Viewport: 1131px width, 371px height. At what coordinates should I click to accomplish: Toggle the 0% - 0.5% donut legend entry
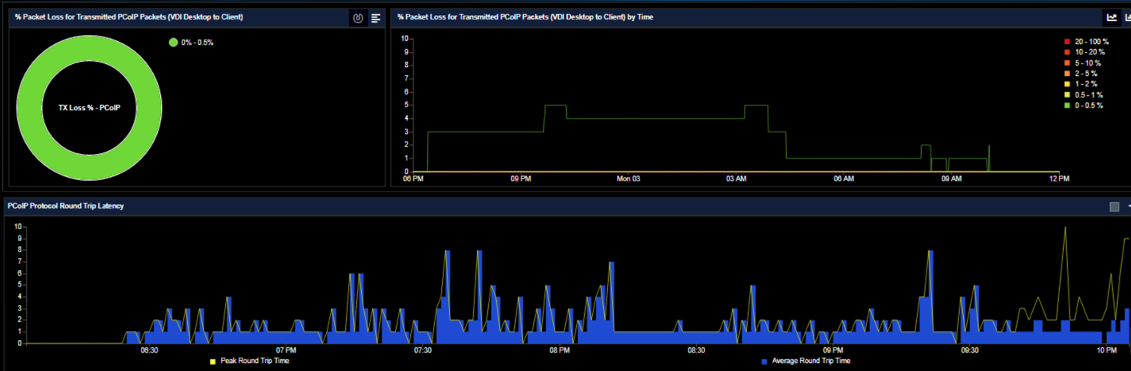click(x=191, y=43)
